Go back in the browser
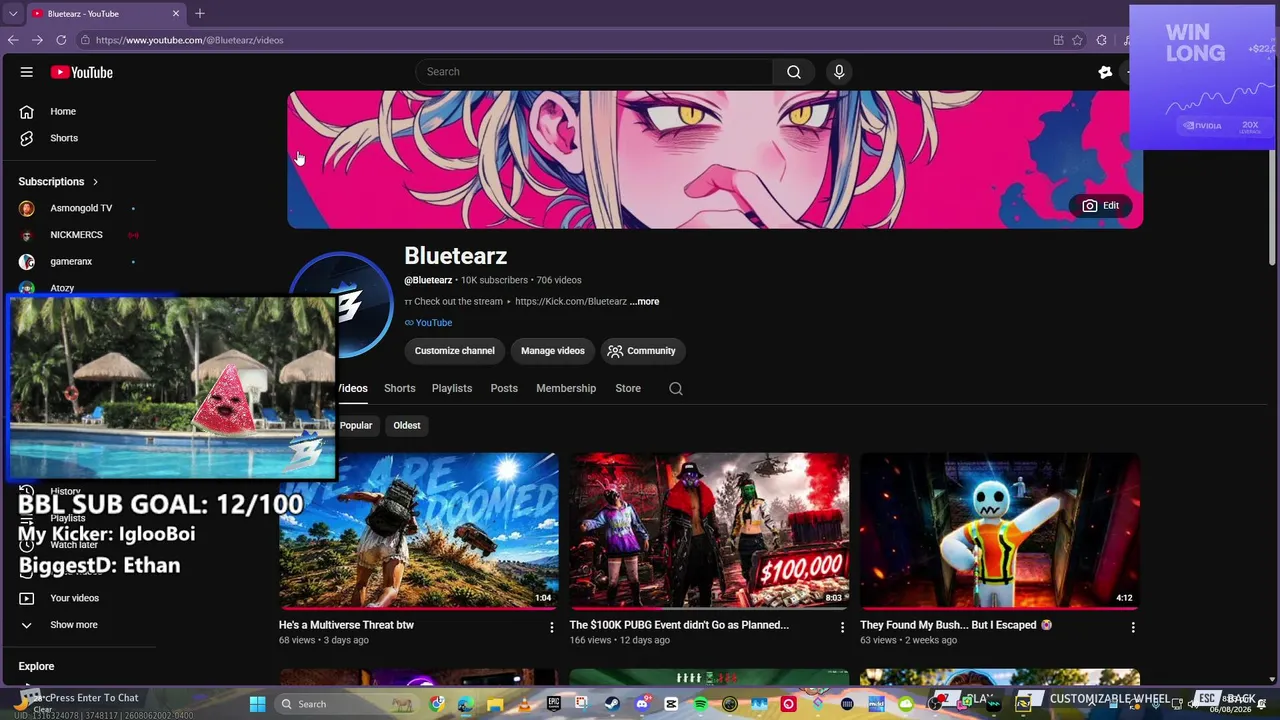Image resolution: width=1280 pixels, height=720 pixels. 13,40
